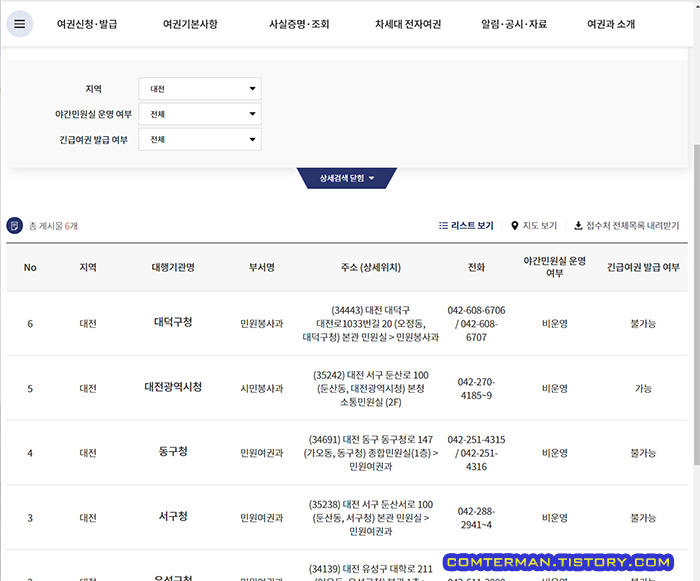Switch to 리스트 보기 view
The image size is (700, 581).
pos(466,226)
